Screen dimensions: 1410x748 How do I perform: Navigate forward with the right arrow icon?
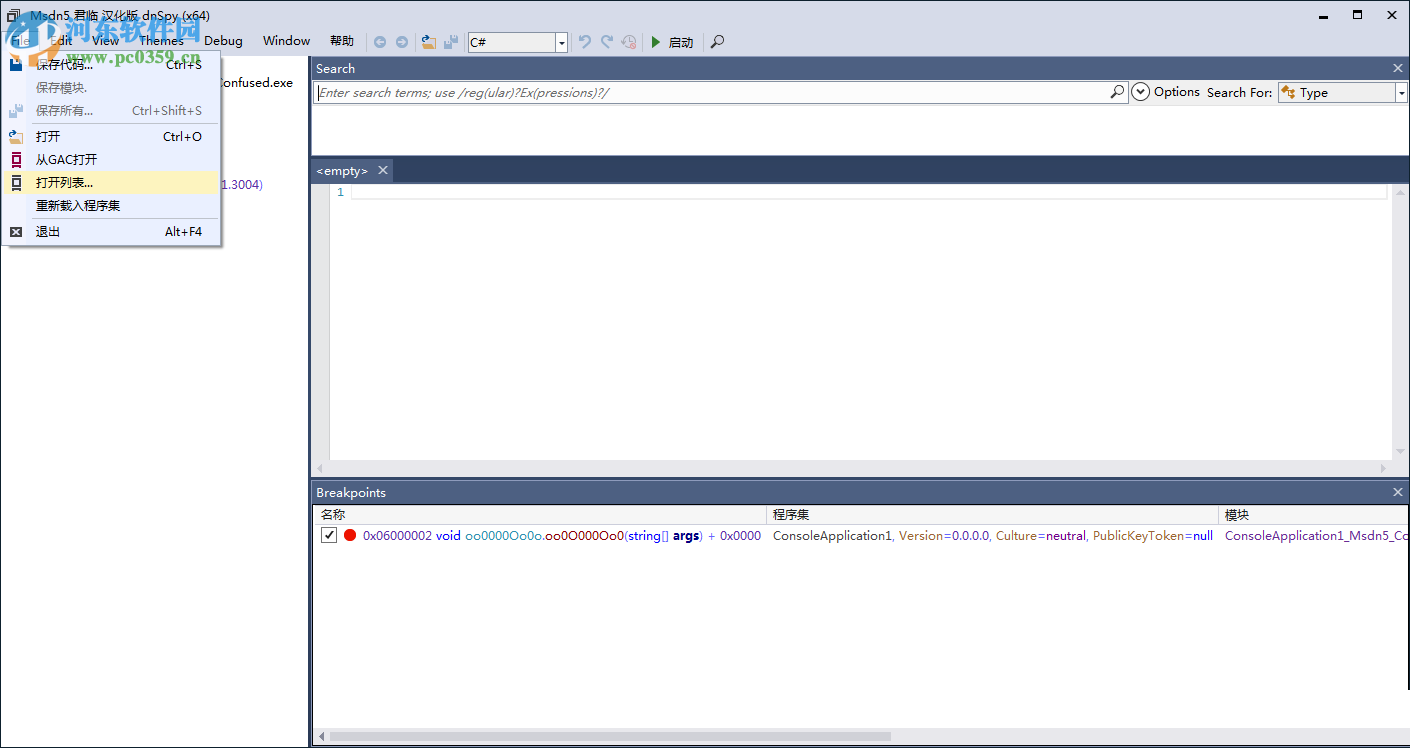coord(402,42)
